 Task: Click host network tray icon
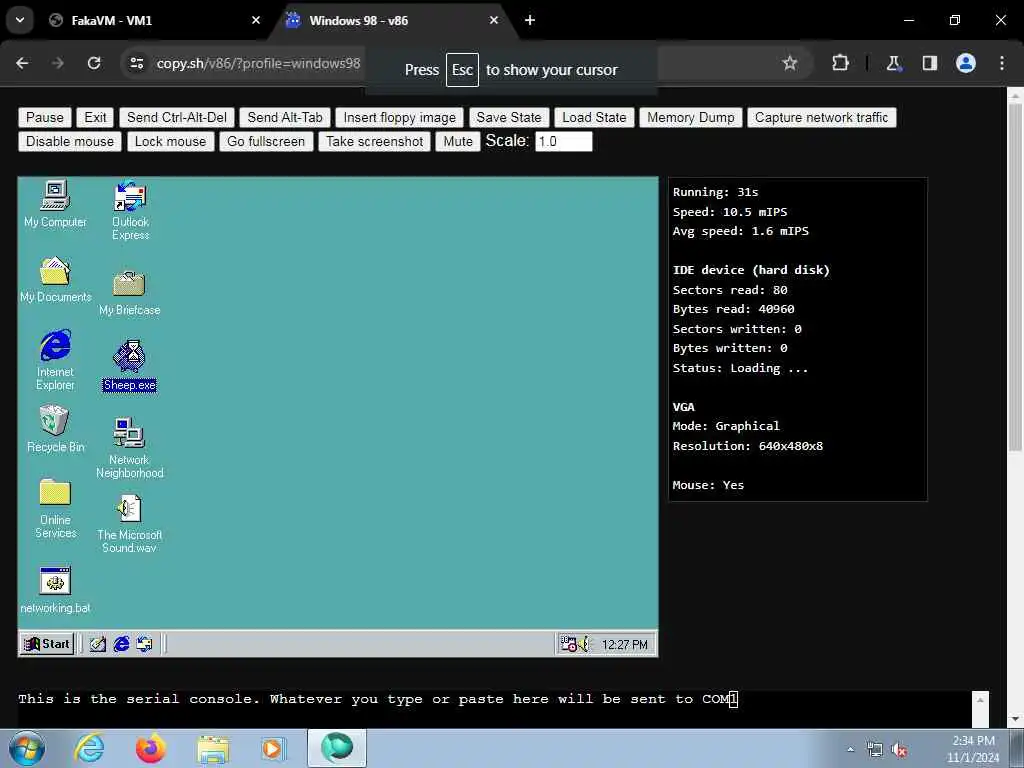(x=874, y=750)
